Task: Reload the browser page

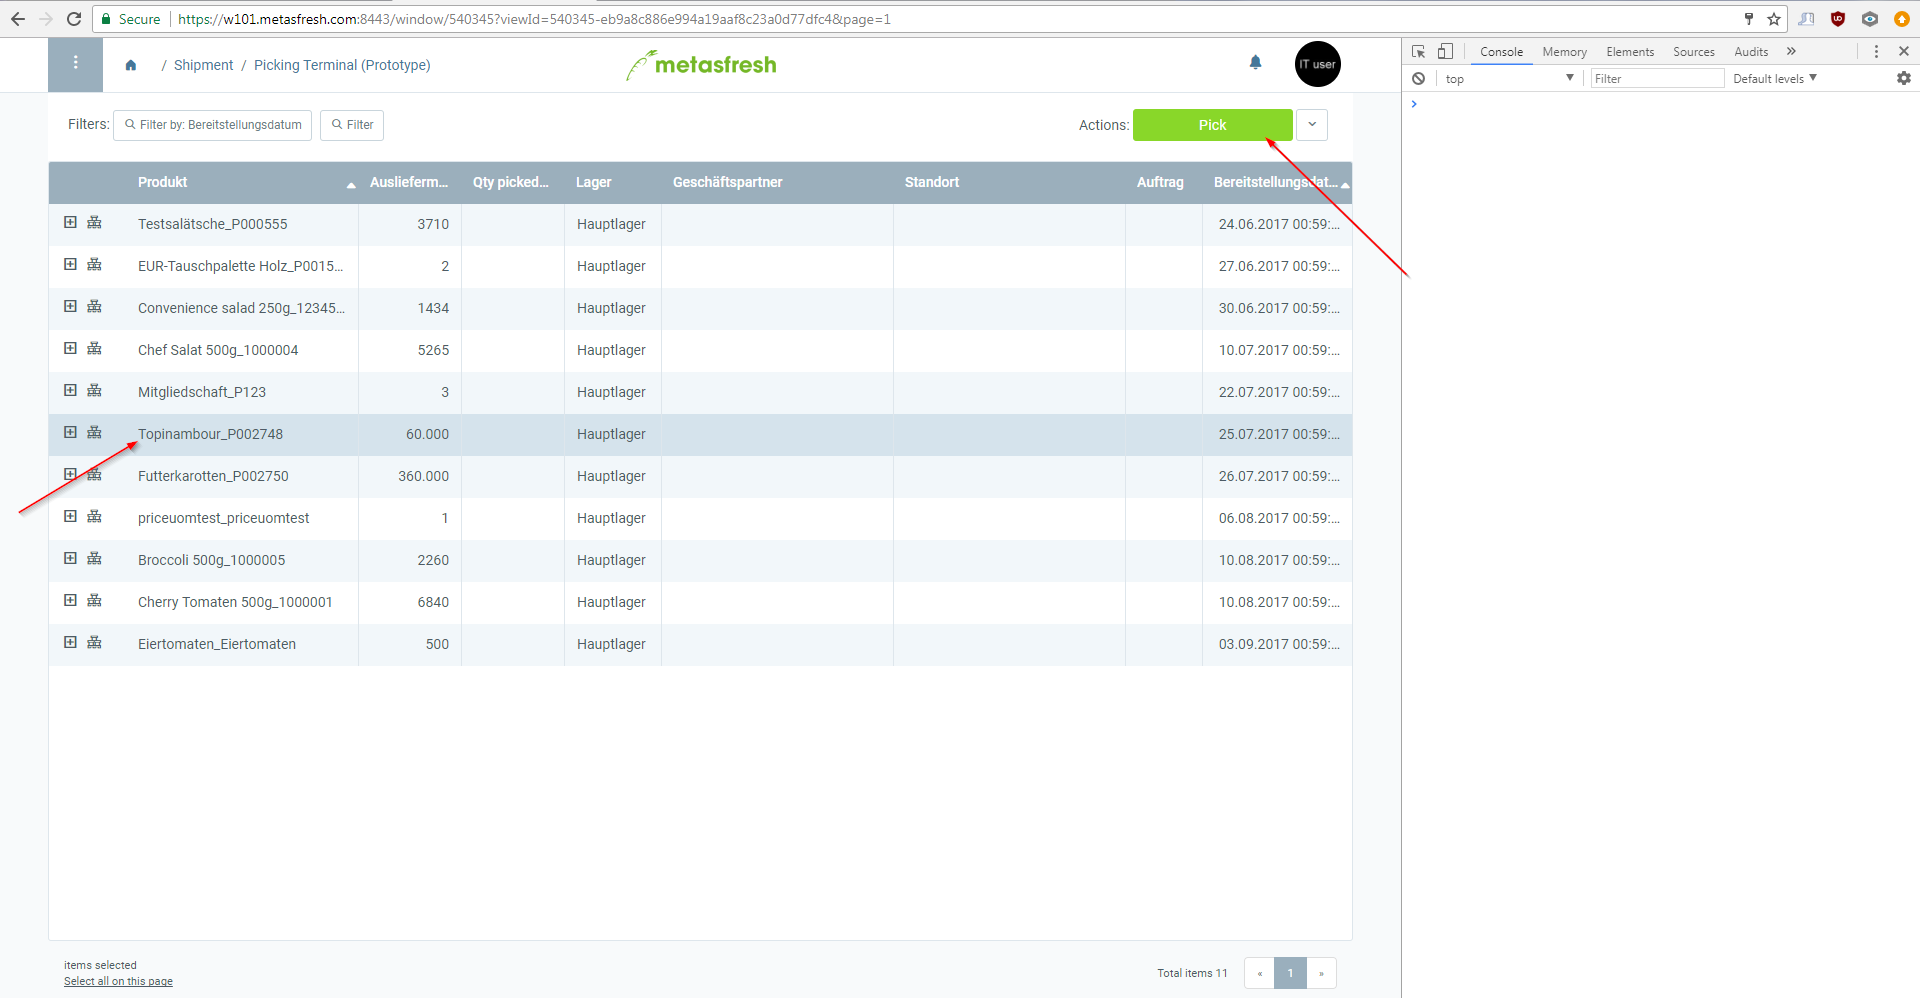Action: point(74,19)
